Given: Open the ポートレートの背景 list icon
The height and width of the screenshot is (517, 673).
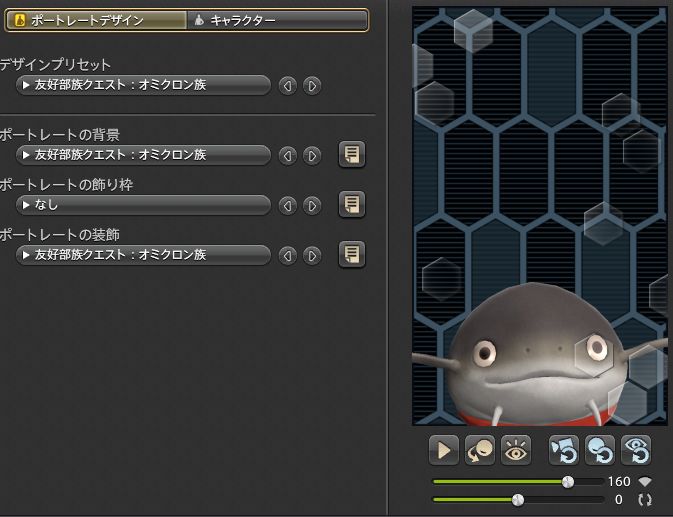Looking at the screenshot, I should click(352, 154).
